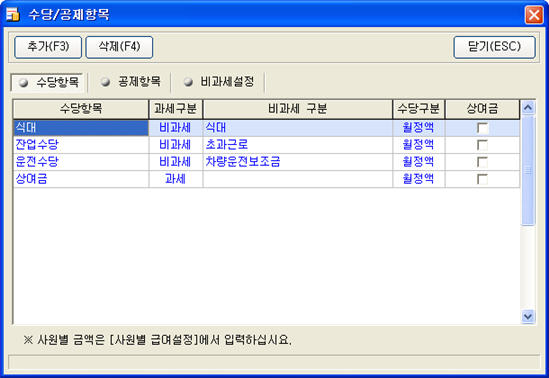Image resolution: width=549 pixels, height=378 pixels.
Task: Click the 비과세 구분 column header
Action: click(298, 109)
